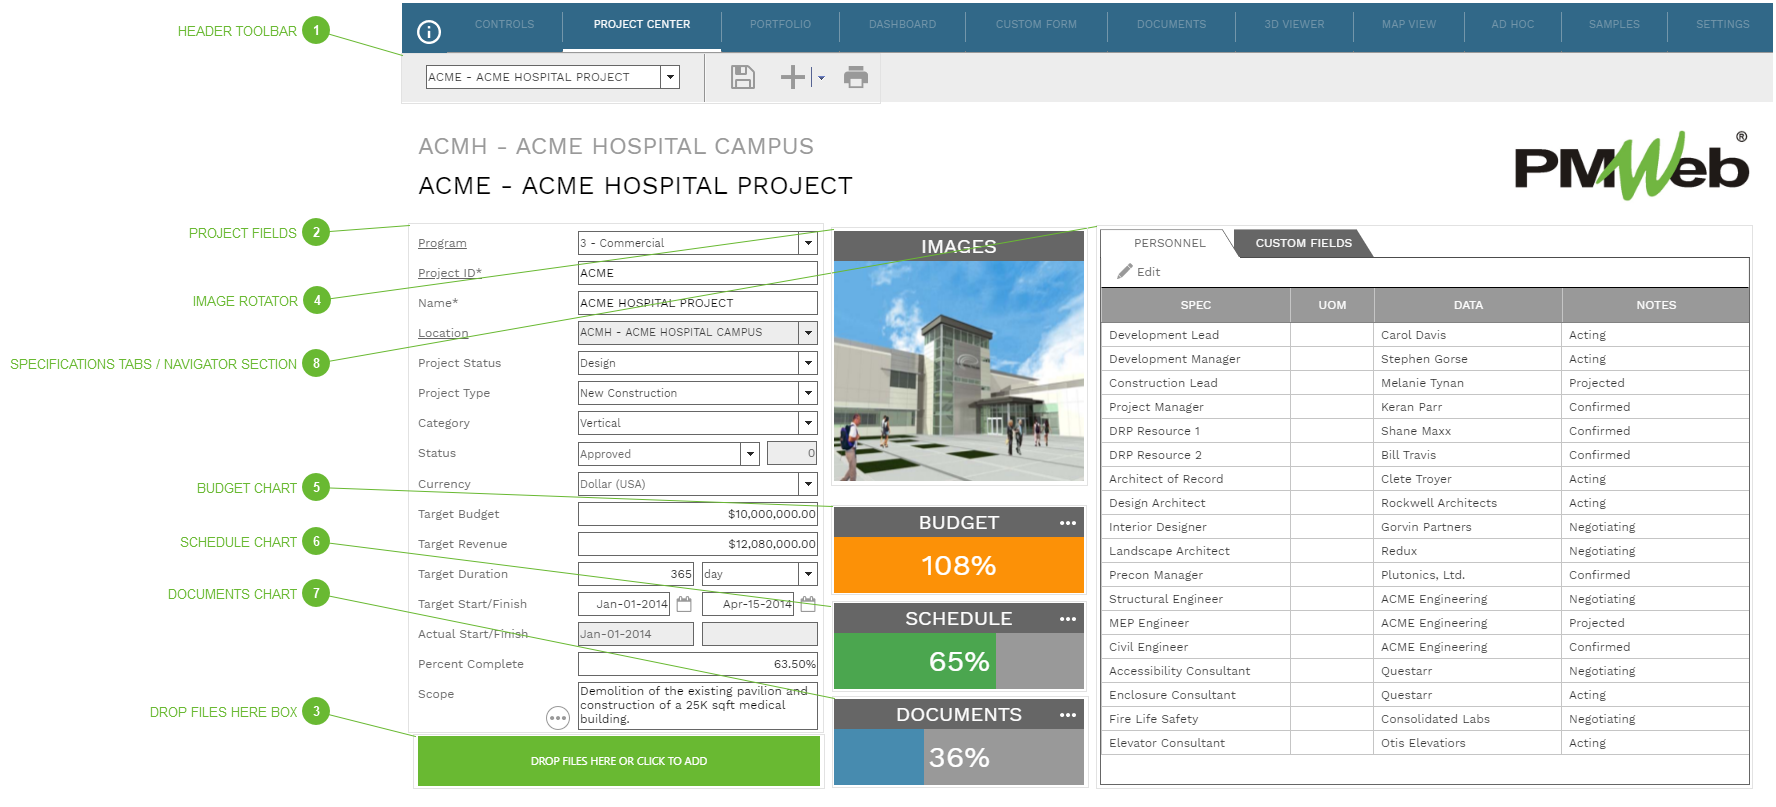The image size is (1776, 807).
Task: Open the Currency dropdown
Action: pyautogui.click(x=808, y=484)
